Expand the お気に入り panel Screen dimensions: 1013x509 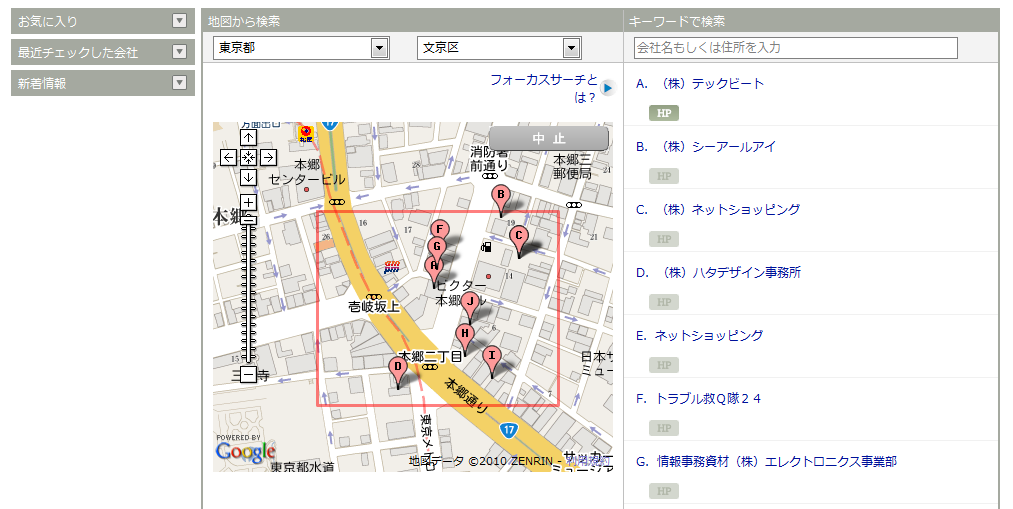(x=180, y=21)
